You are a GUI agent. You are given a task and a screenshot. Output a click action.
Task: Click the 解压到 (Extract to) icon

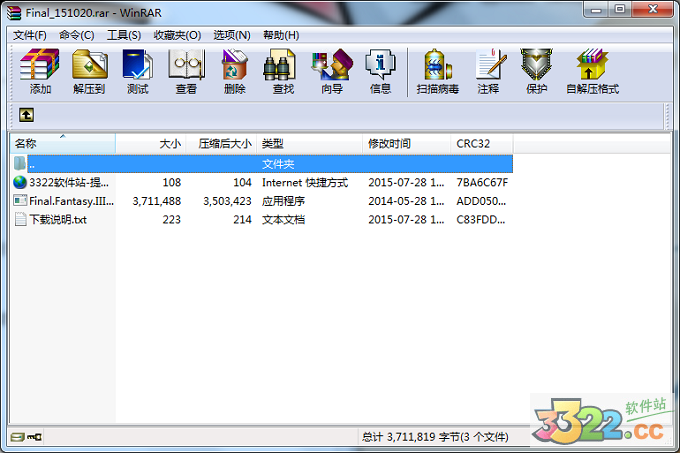point(89,71)
